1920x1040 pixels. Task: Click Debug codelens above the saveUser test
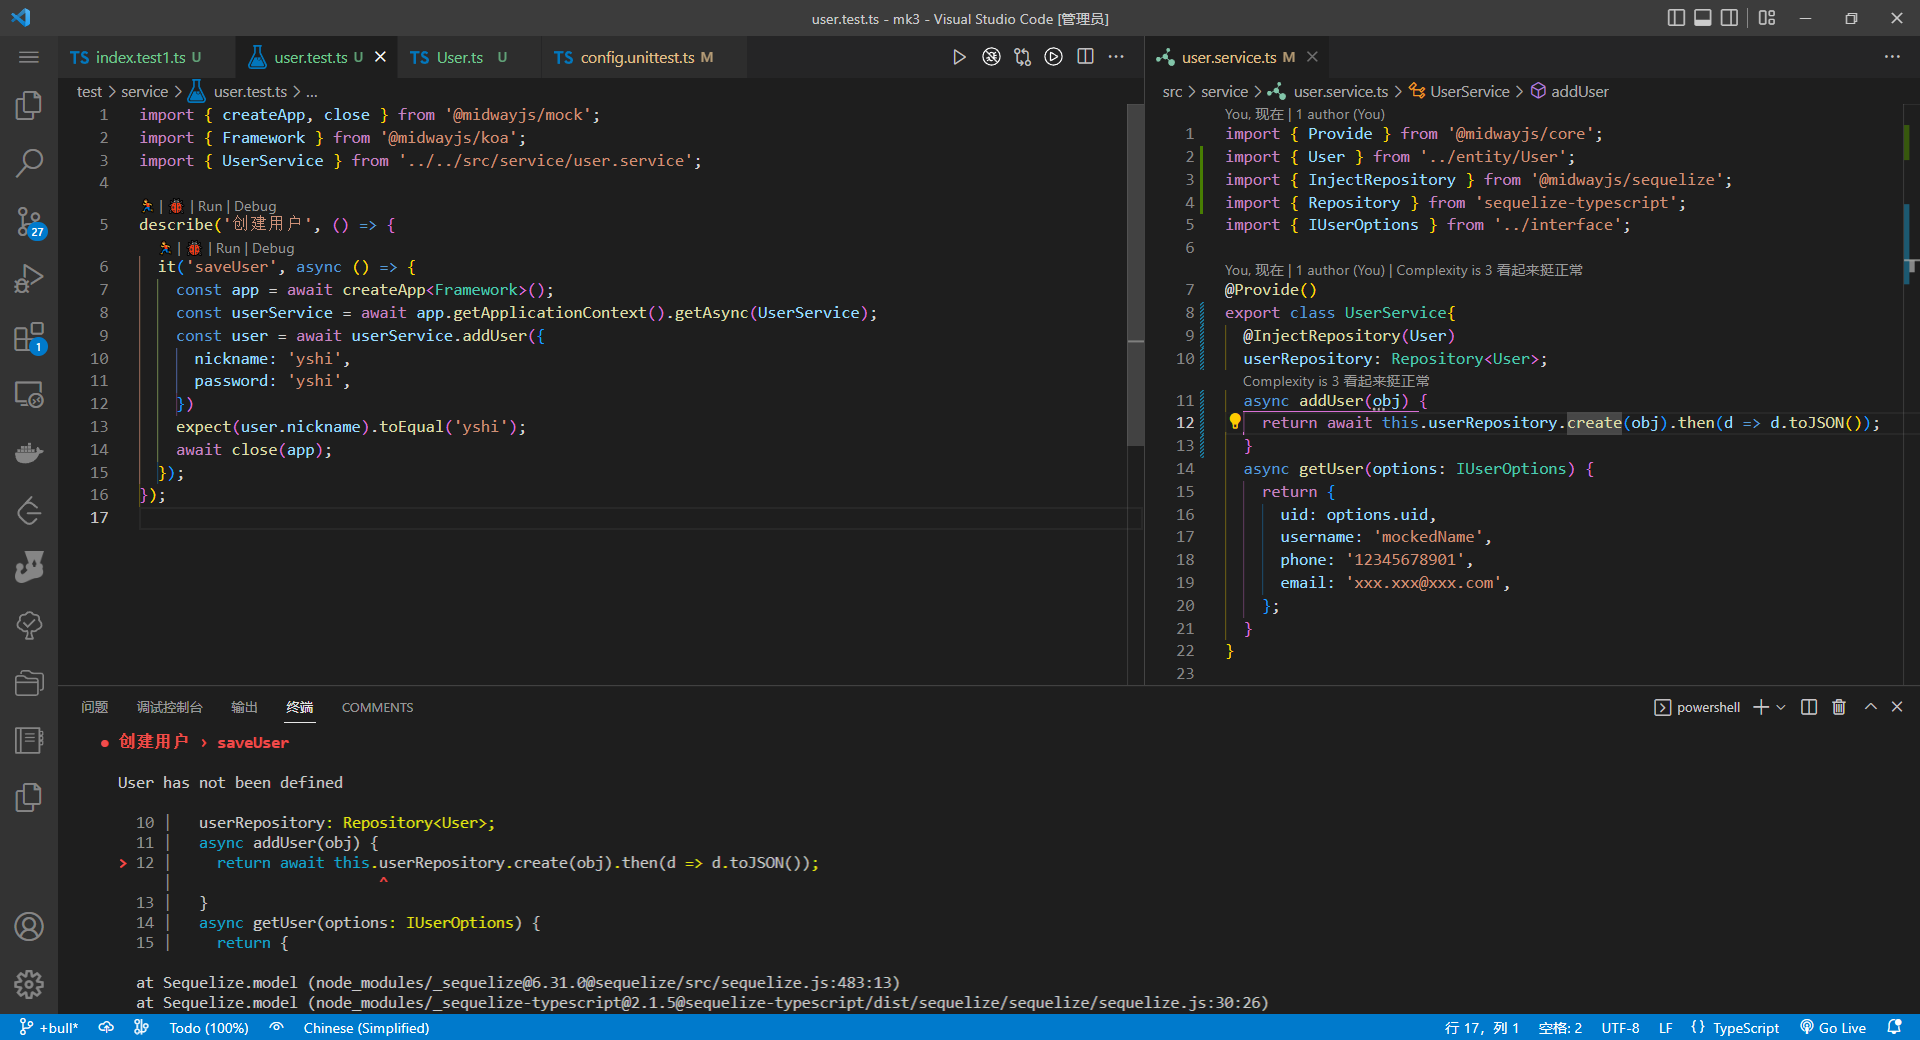pos(273,248)
